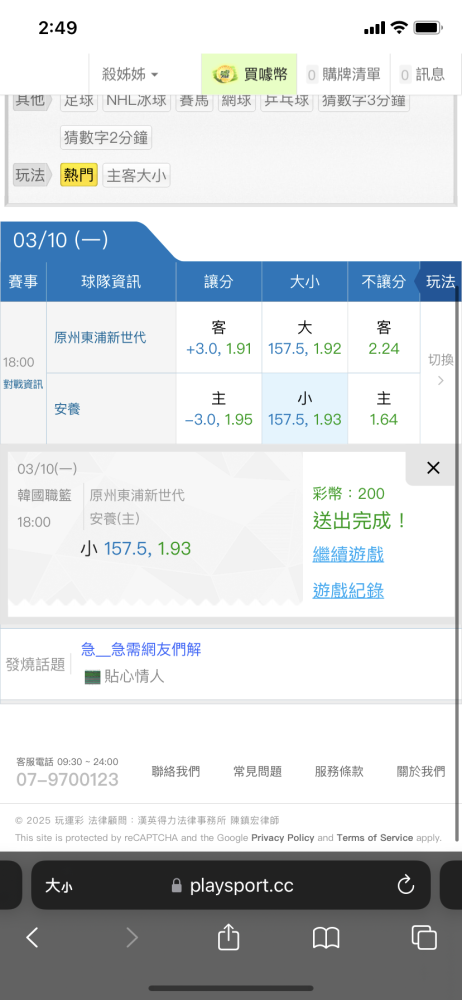Image resolution: width=462 pixels, height=1000 pixels.
Task: Reload the playsport.cc page
Action: pyautogui.click(x=406, y=885)
